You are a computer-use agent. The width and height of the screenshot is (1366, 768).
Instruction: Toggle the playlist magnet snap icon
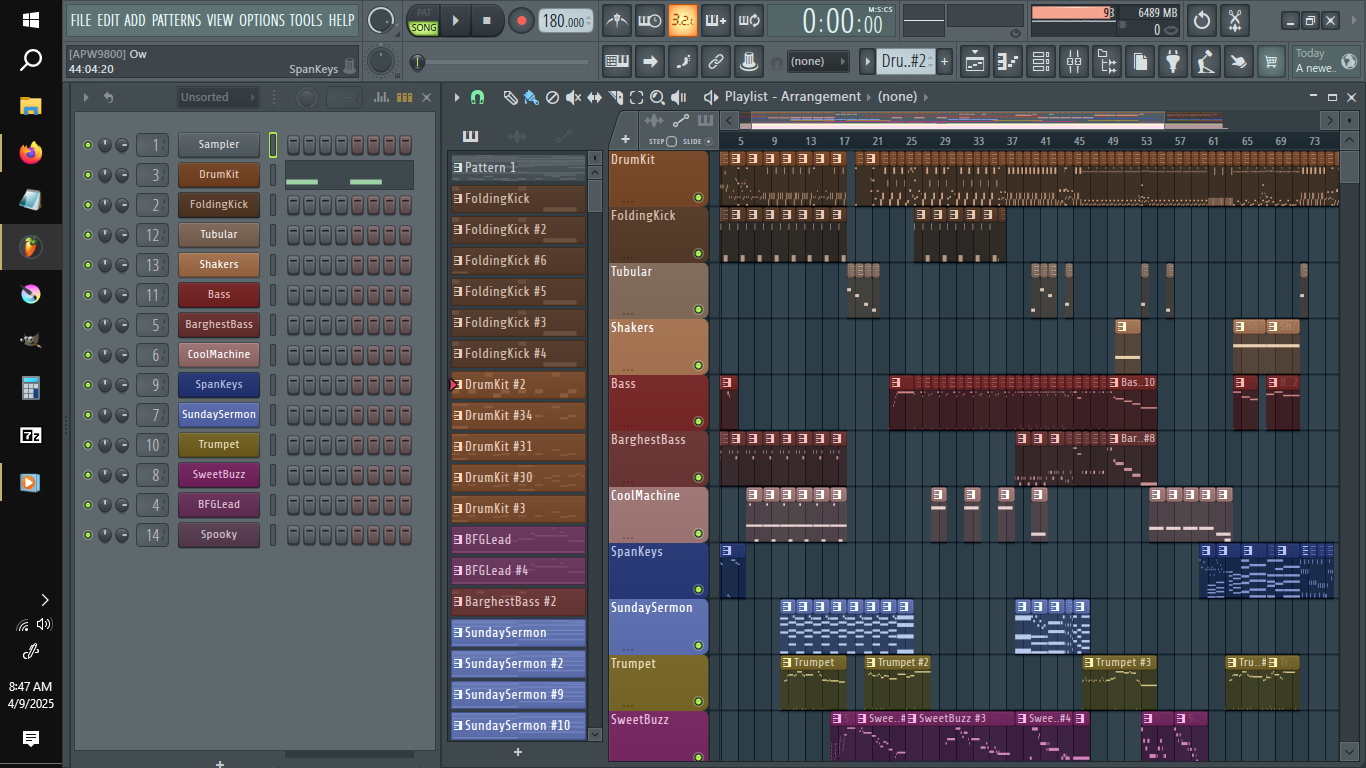coord(477,98)
